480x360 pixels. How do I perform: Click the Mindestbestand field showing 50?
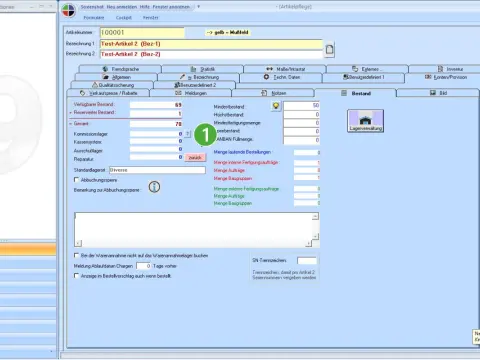pos(301,106)
